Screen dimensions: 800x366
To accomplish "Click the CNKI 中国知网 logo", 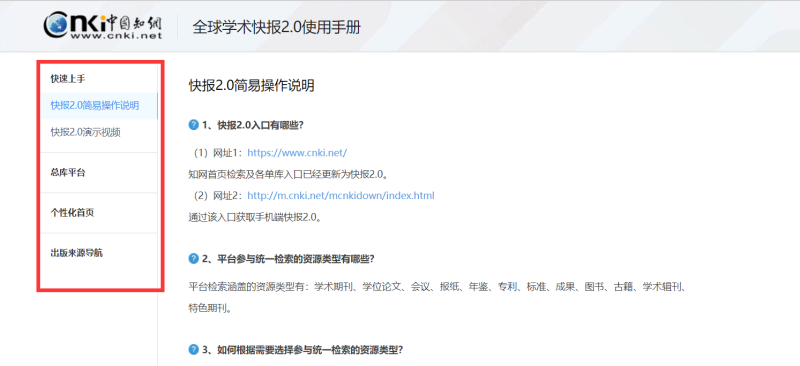I will [103, 26].
